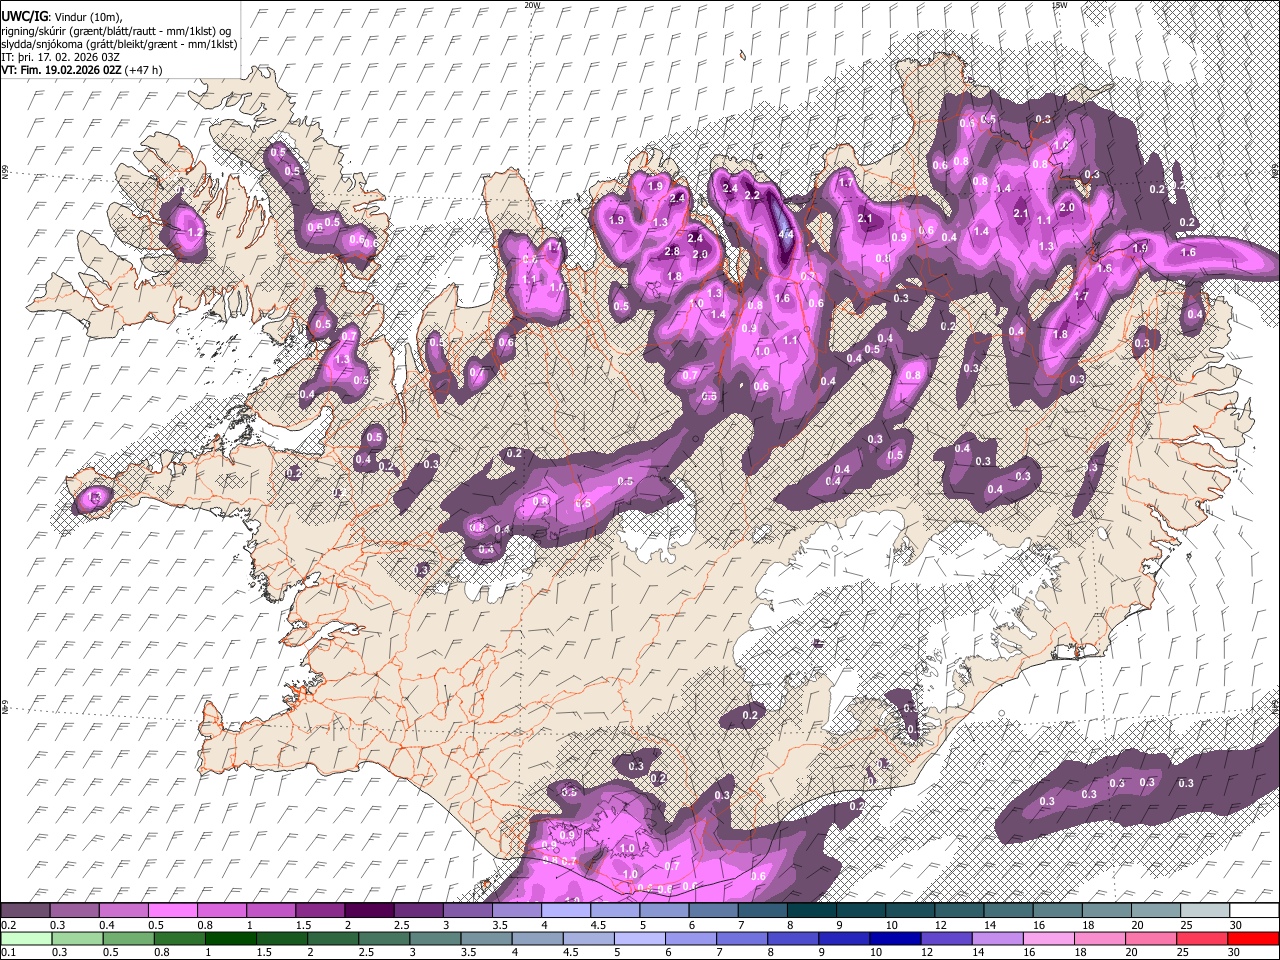Screen dimensions: 1280x960
Task: Pick the light lavender 4–4.5 snow legend swatch
Action: [565, 910]
